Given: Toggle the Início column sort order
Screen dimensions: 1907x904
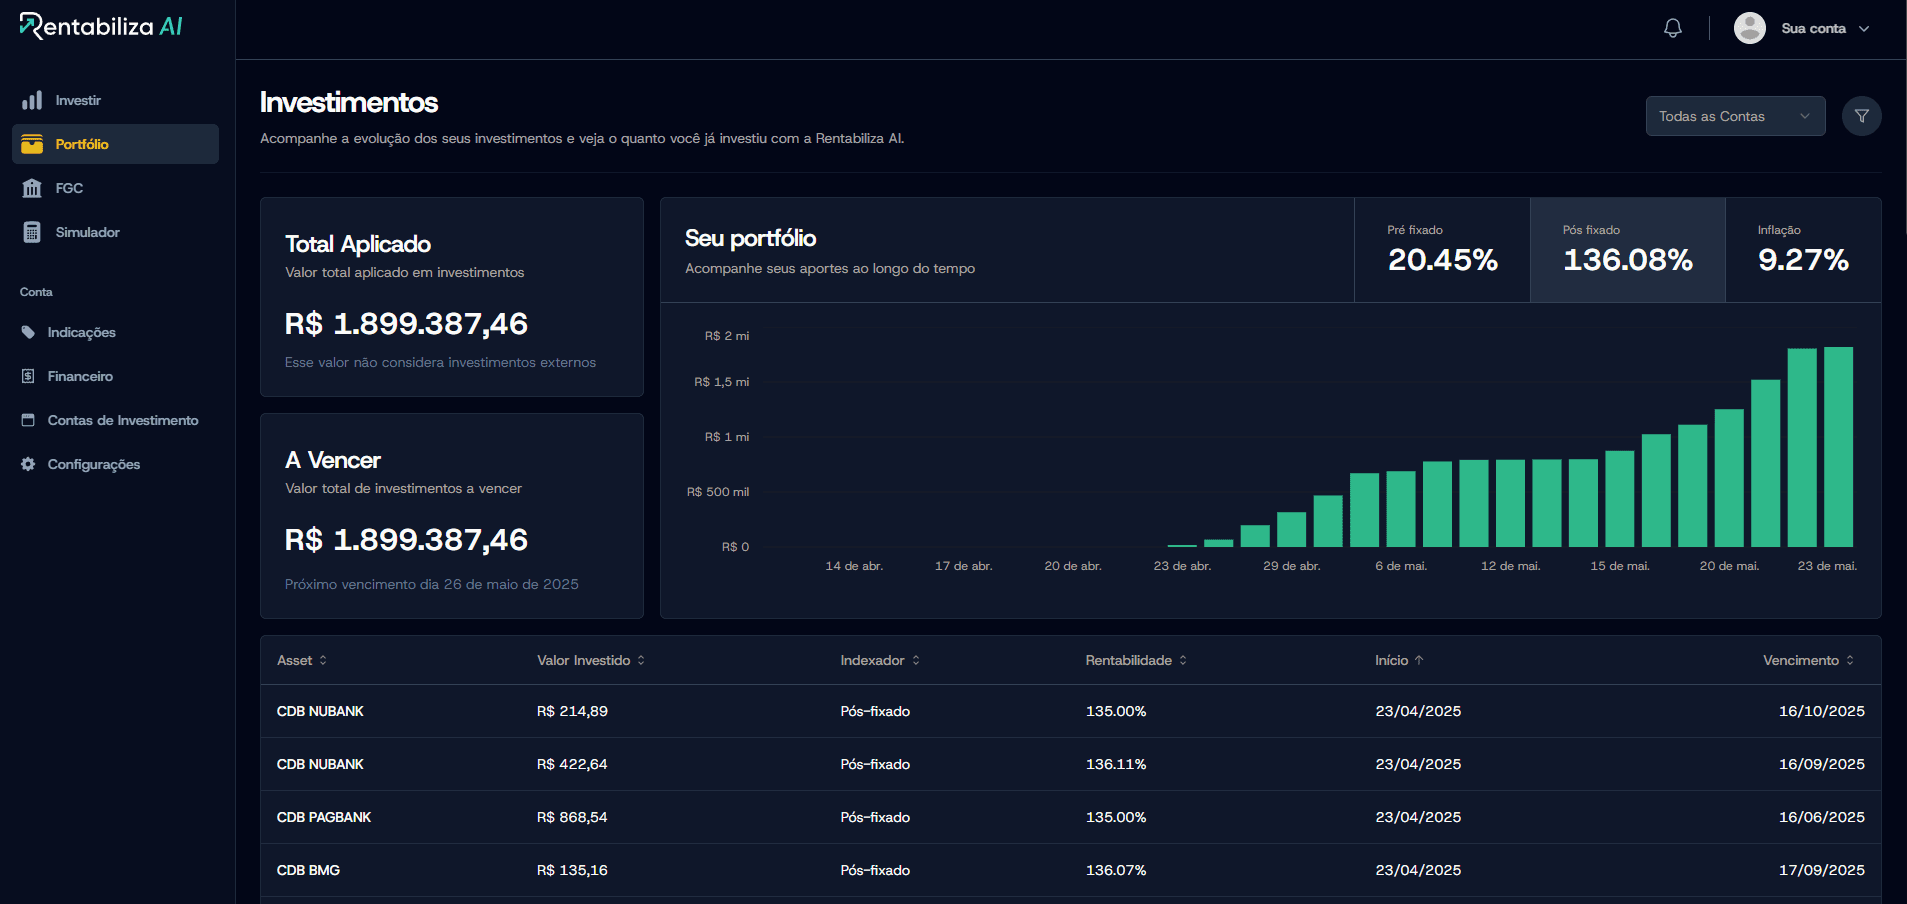Looking at the screenshot, I should pyautogui.click(x=1418, y=660).
